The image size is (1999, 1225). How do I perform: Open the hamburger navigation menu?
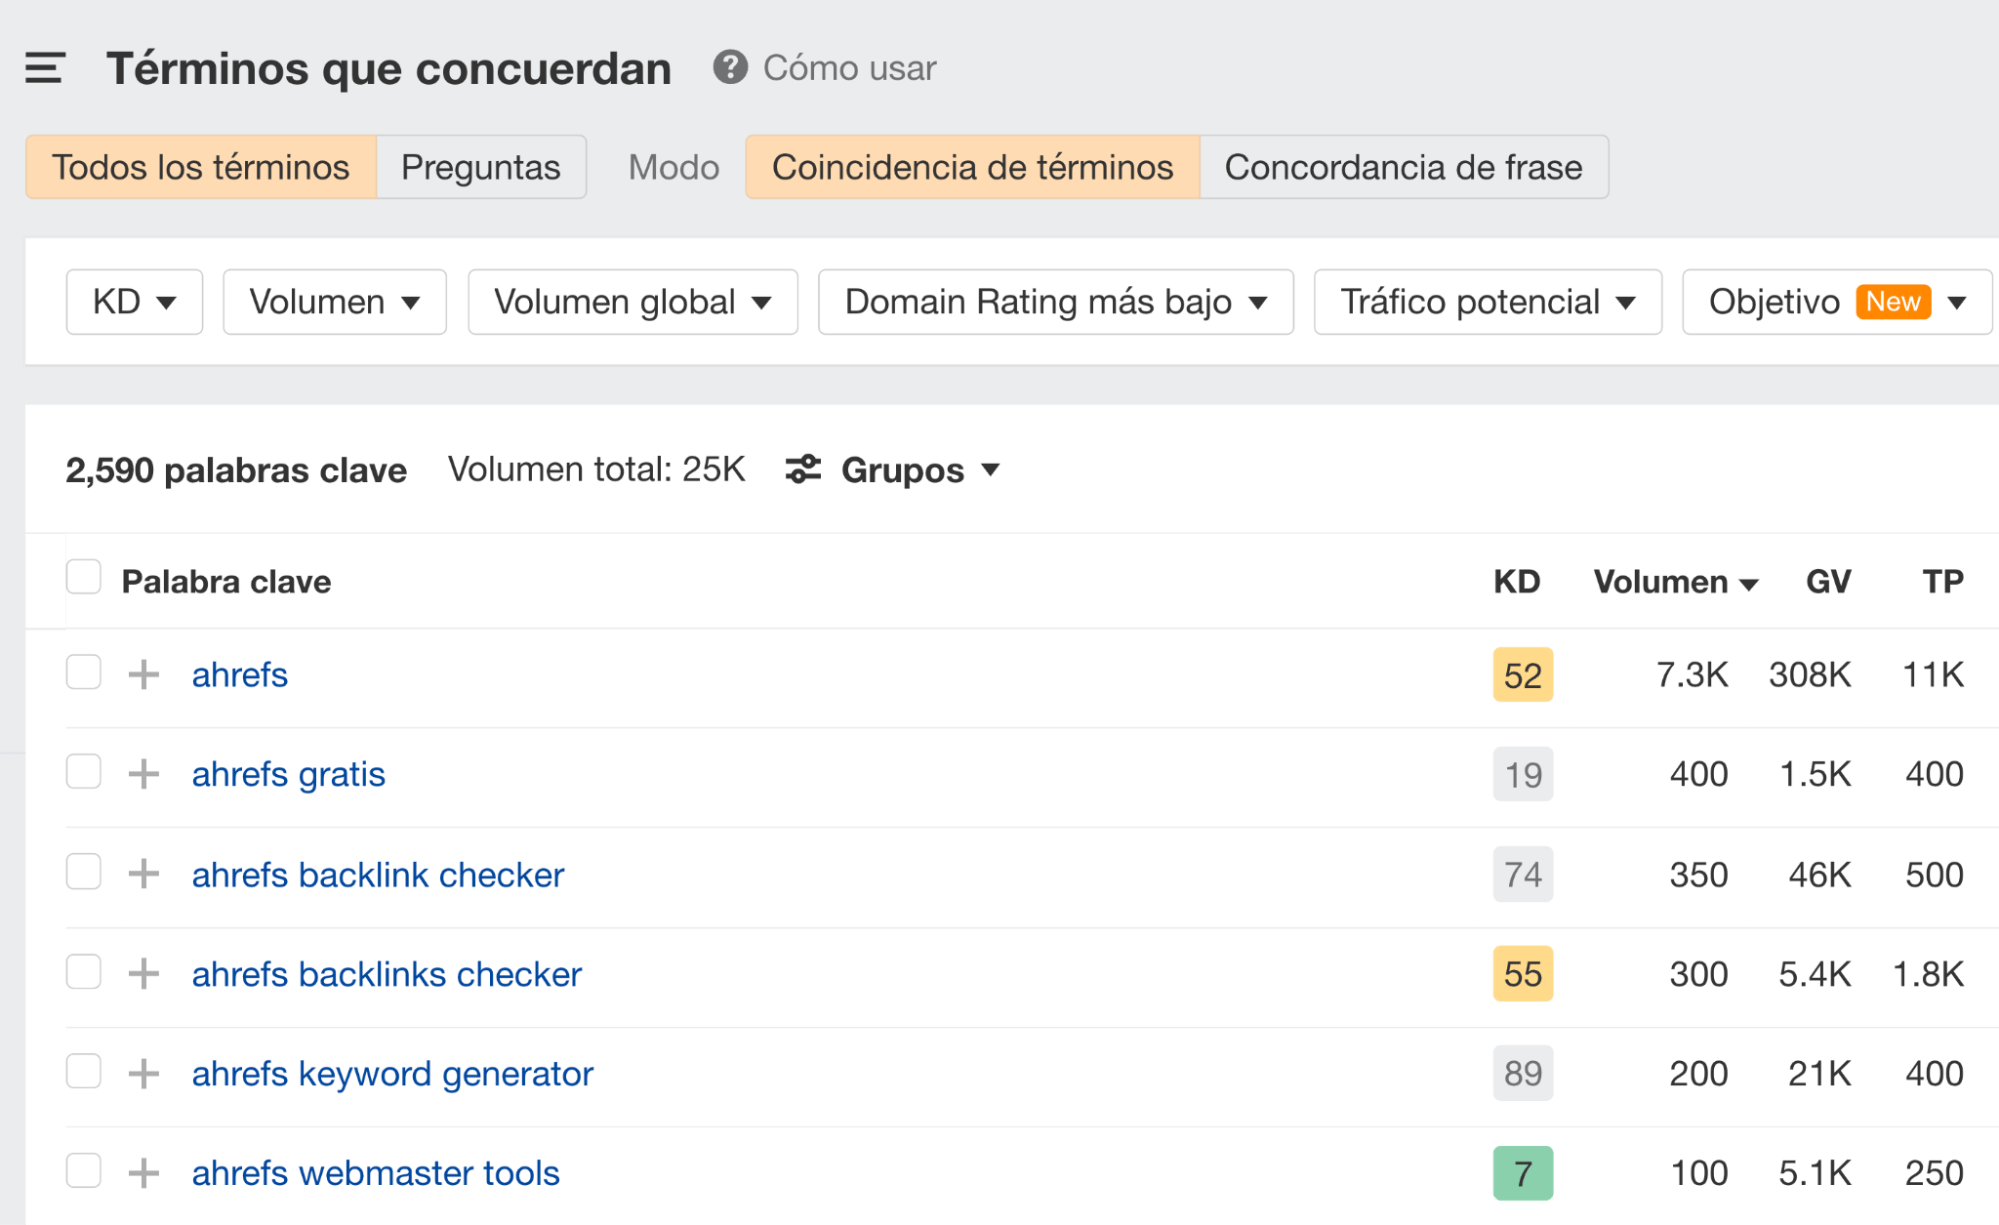click(44, 68)
